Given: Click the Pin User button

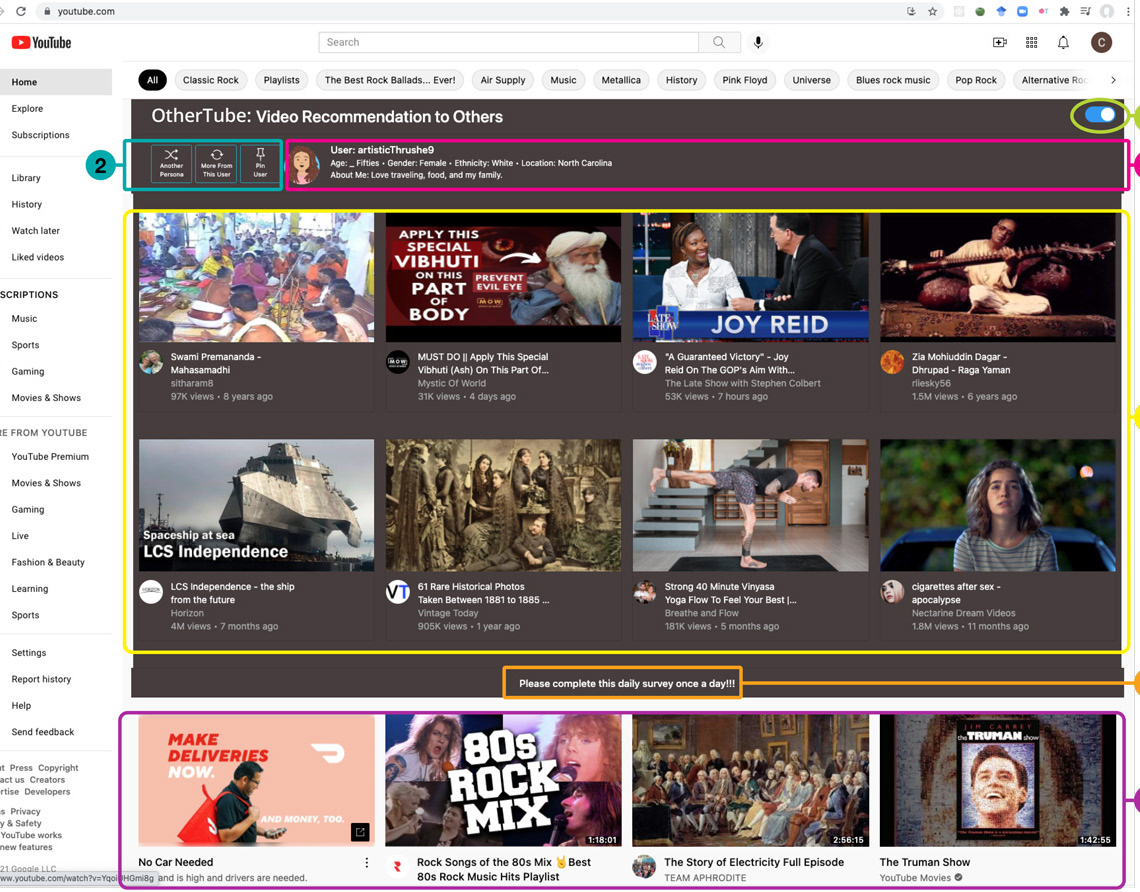Looking at the screenshot, I should coord(260,164).
